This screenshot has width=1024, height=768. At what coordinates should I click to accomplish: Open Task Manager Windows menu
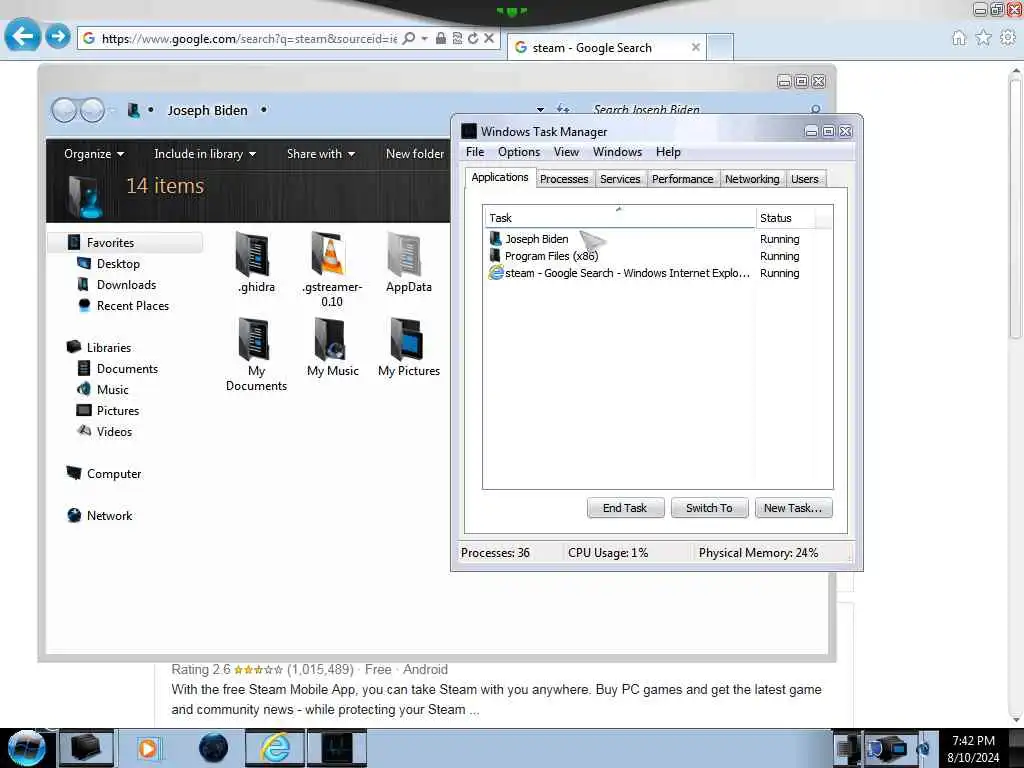pos(617,152)
